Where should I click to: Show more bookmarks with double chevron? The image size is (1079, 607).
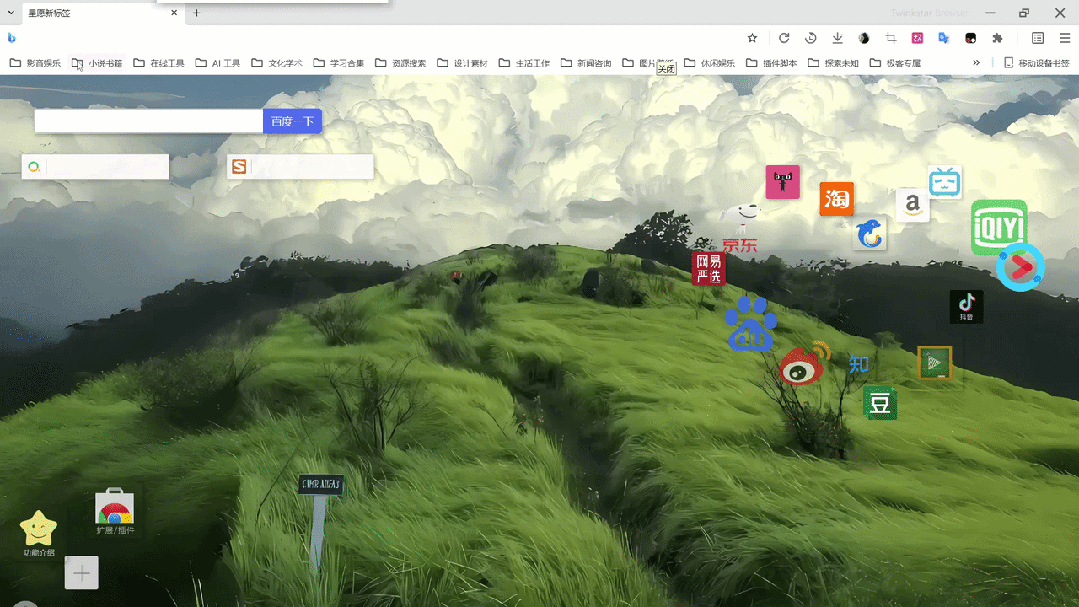point(976,63)
